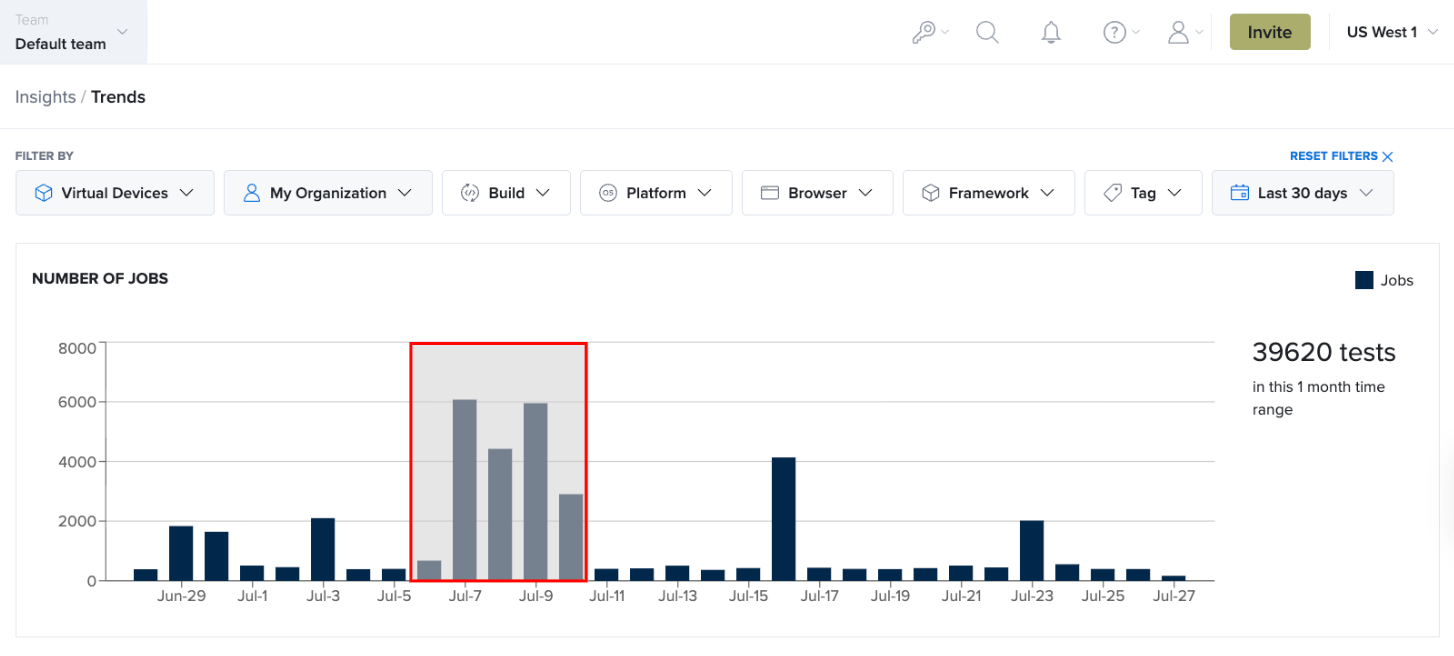Click the X icon beside Reset Filters

click(1387, 156)
